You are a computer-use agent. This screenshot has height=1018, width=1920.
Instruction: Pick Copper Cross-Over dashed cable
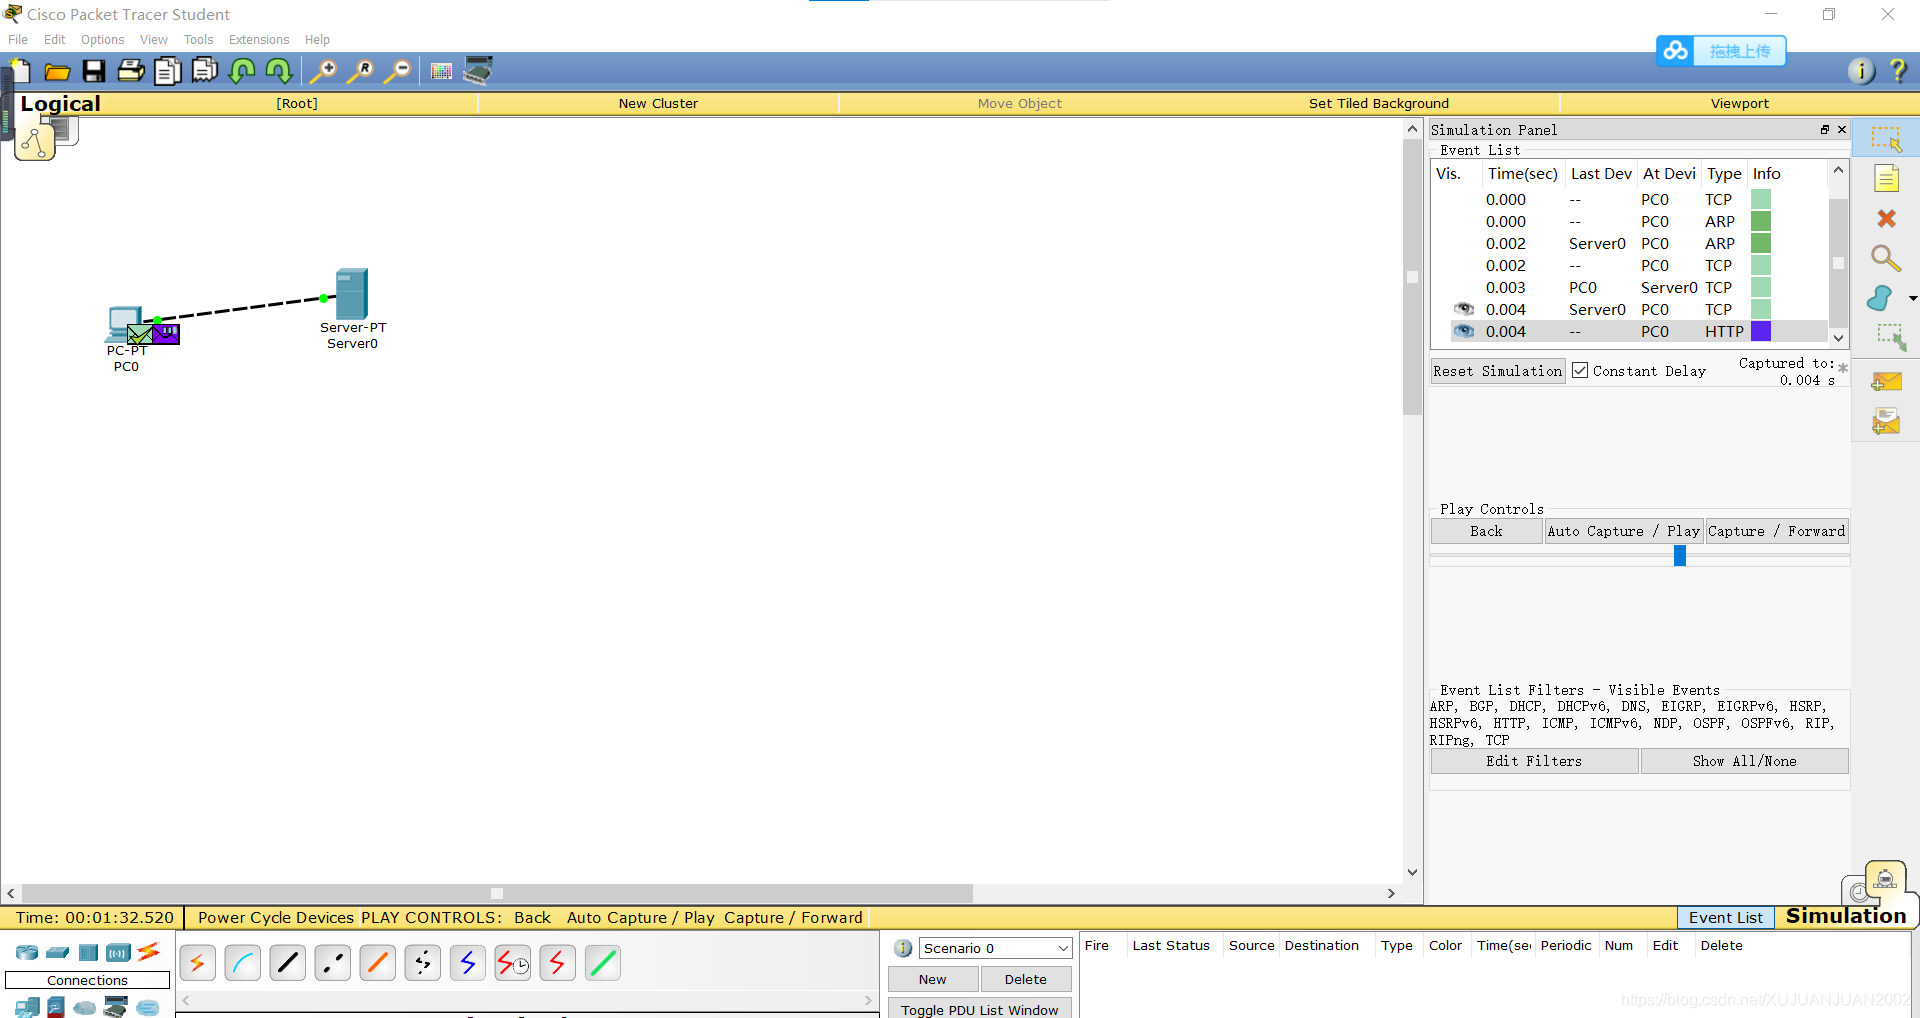point(333,963)
